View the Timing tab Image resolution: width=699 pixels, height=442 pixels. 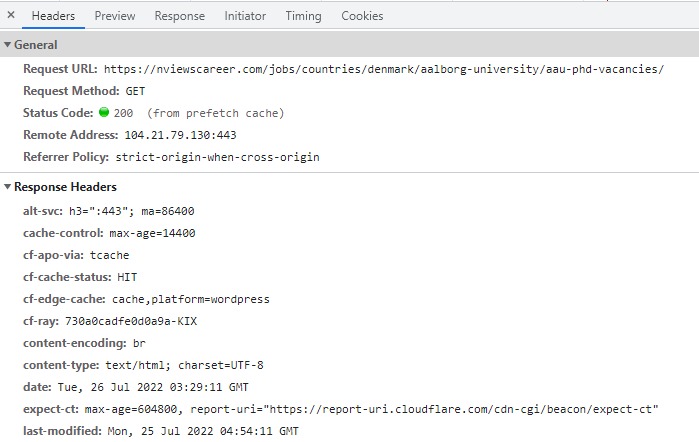pyautogui.click(x=303, y=16)
